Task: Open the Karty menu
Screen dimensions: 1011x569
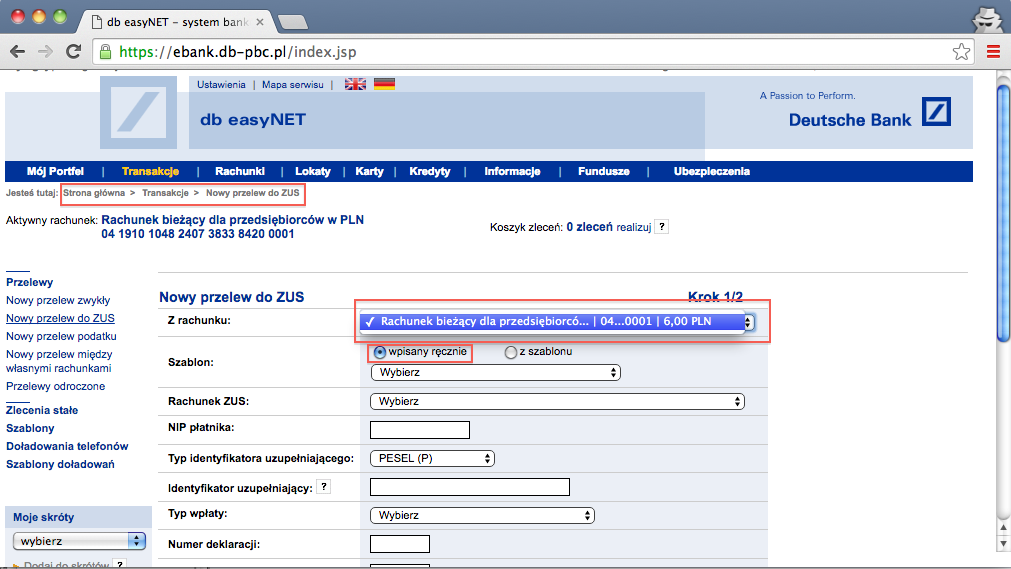Action: (369, 171)
